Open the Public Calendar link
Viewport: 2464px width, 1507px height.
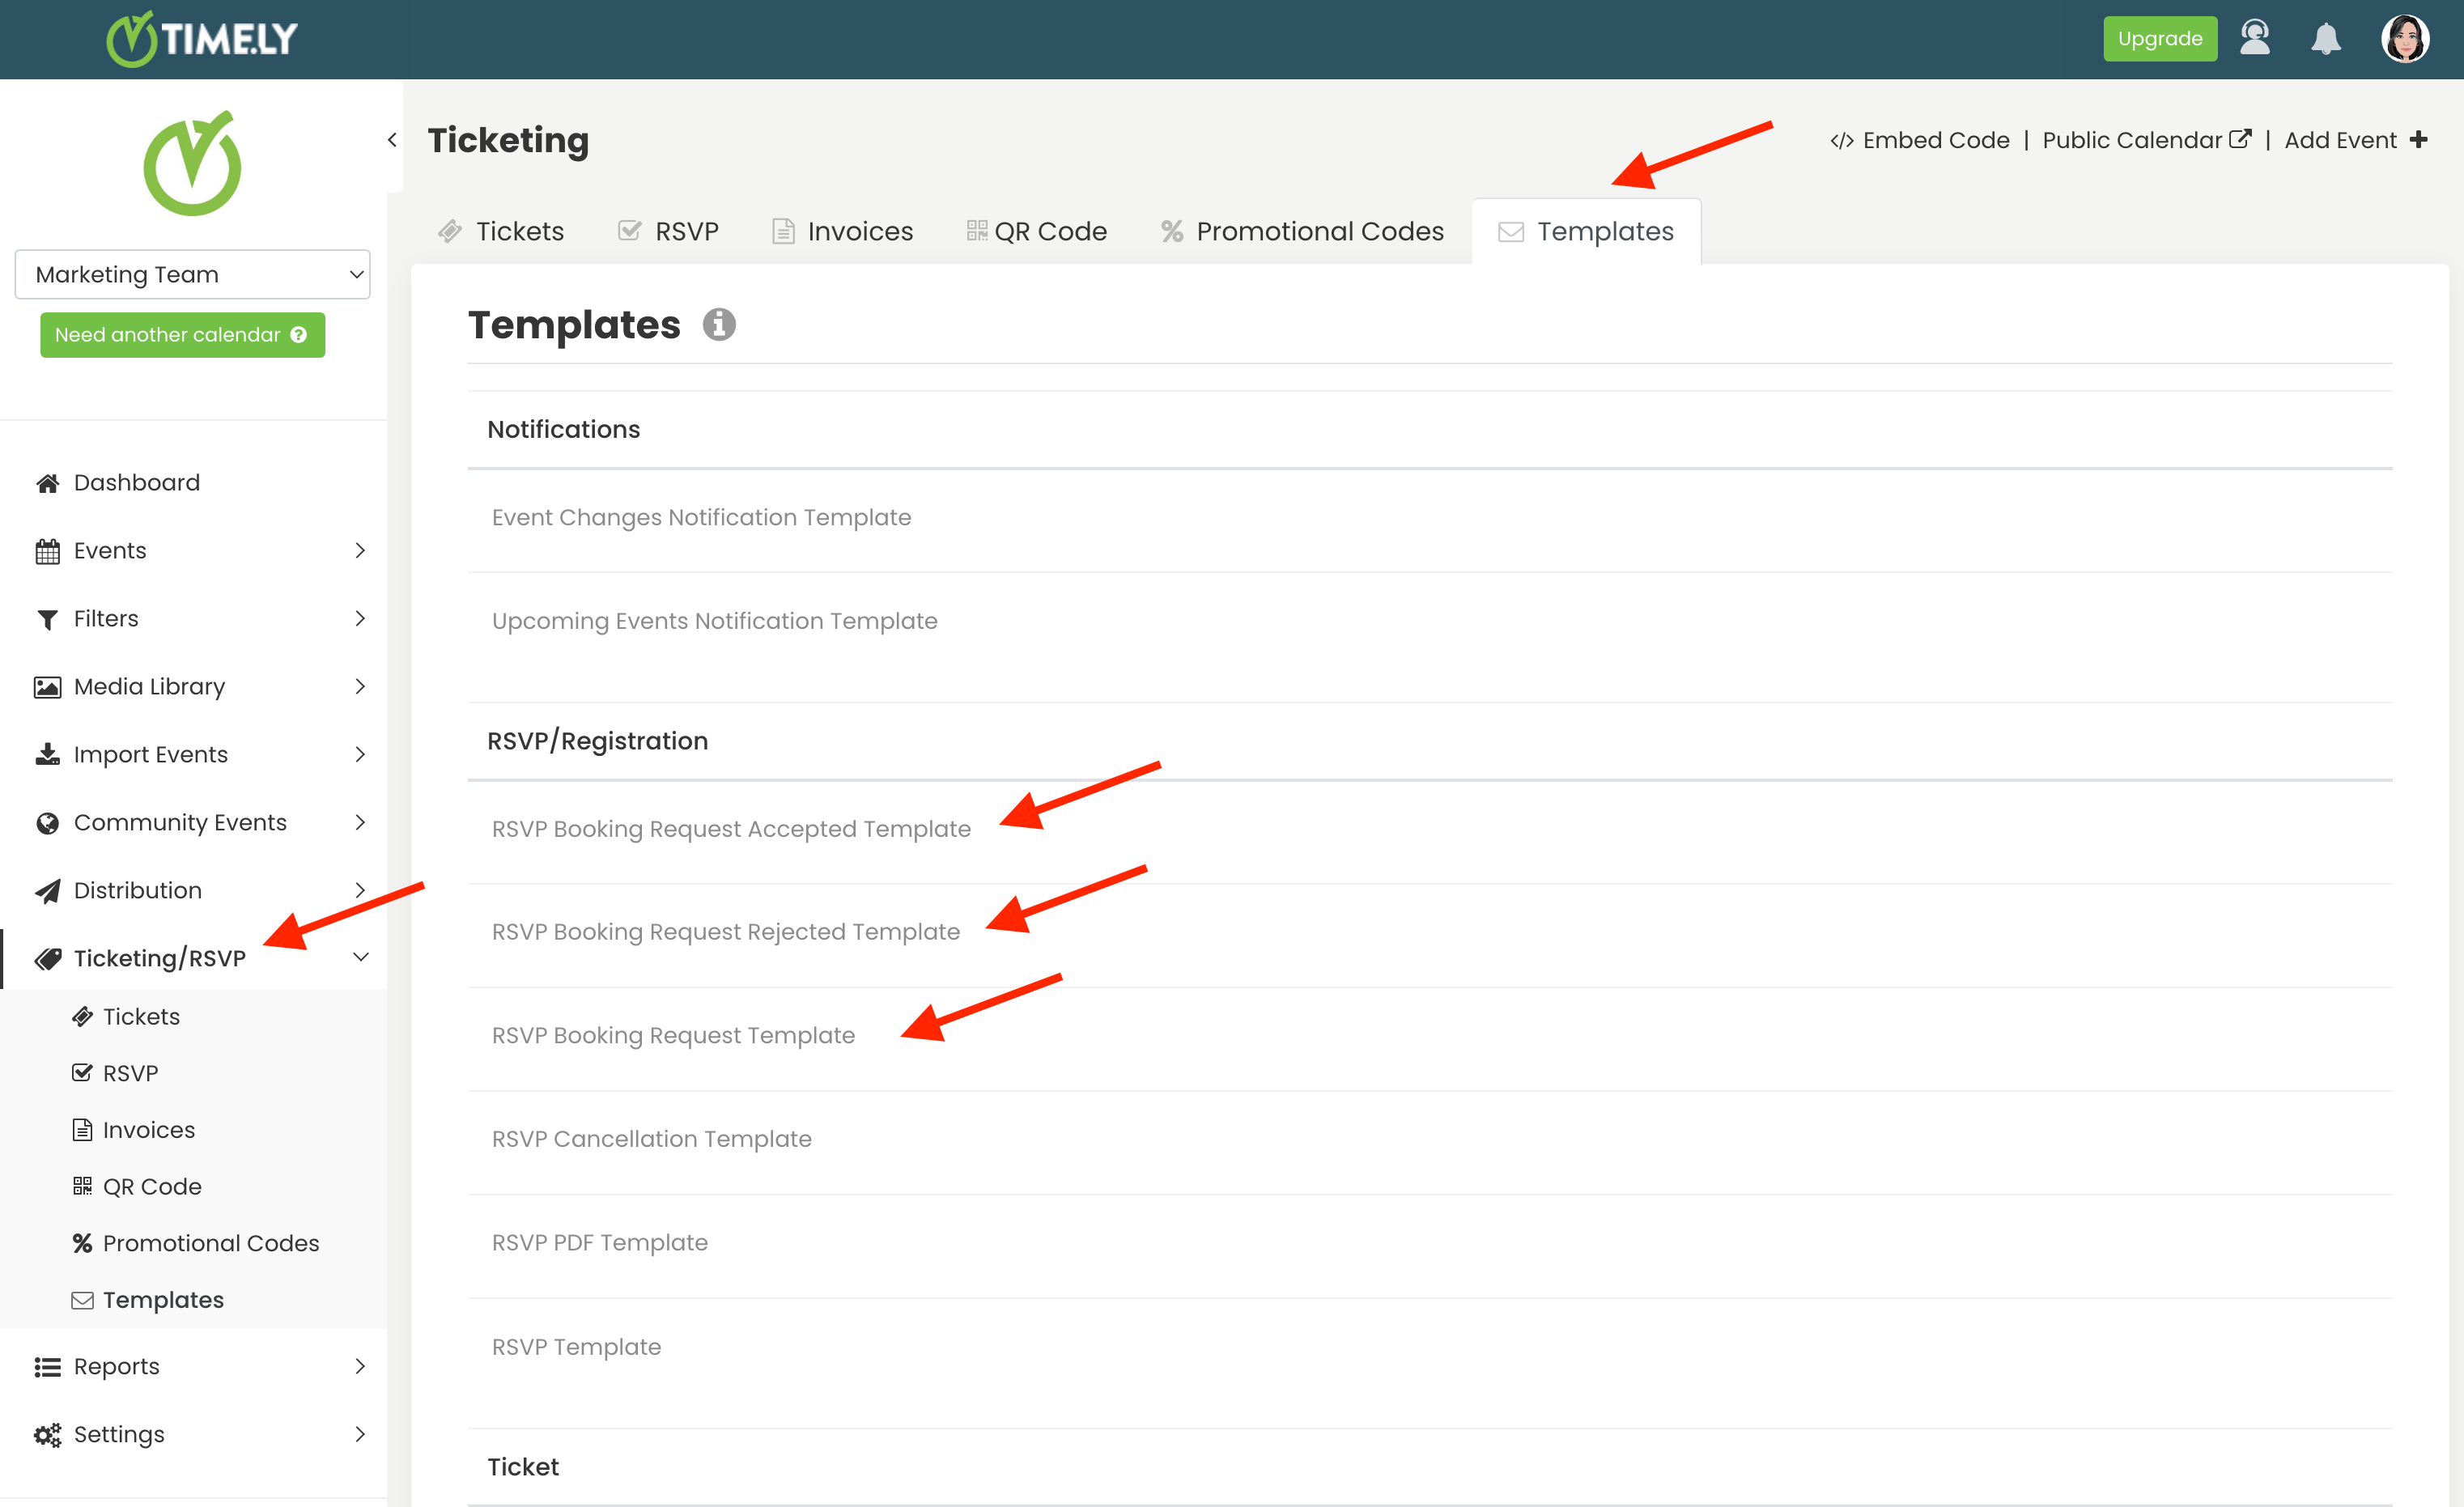click(x=2147, y=141)
